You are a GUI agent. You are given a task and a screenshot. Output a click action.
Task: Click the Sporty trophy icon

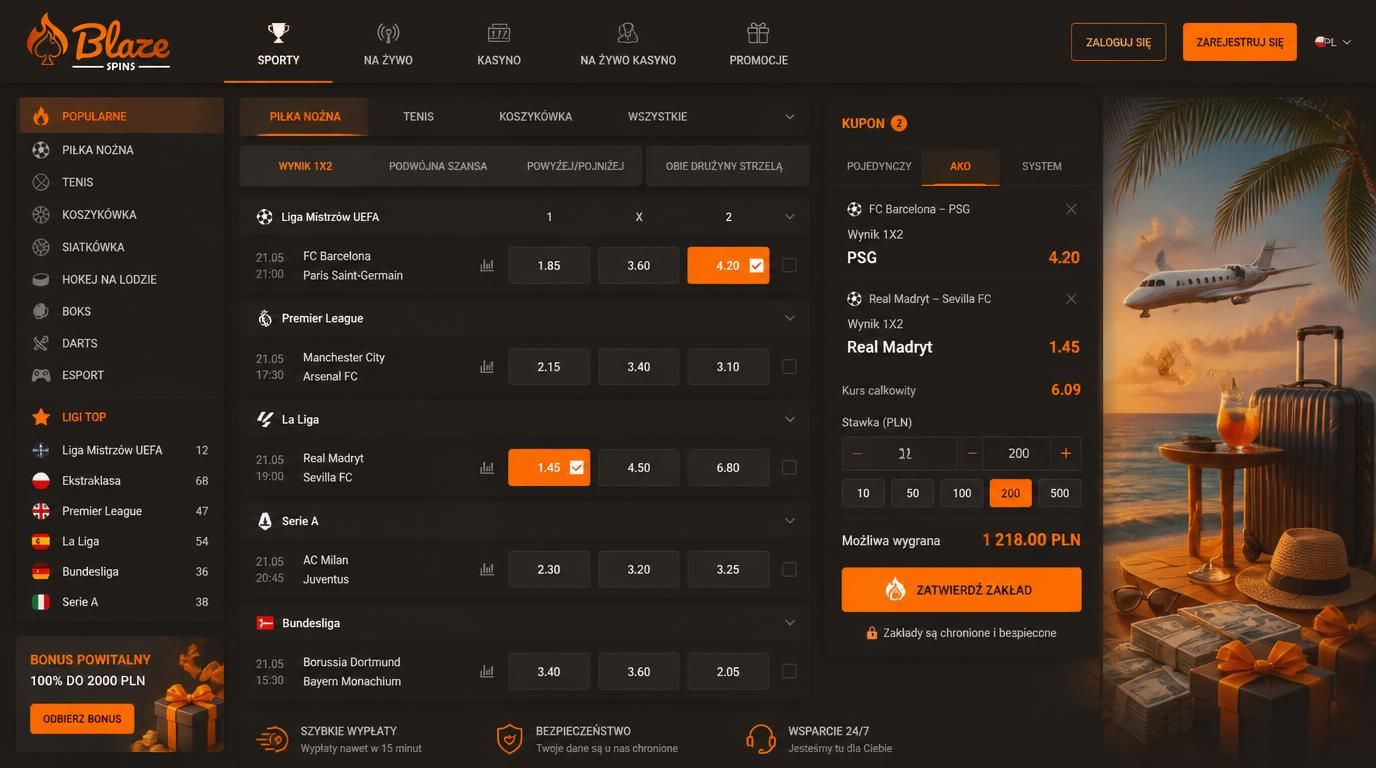pyautogui.click(x=278, y=33)
